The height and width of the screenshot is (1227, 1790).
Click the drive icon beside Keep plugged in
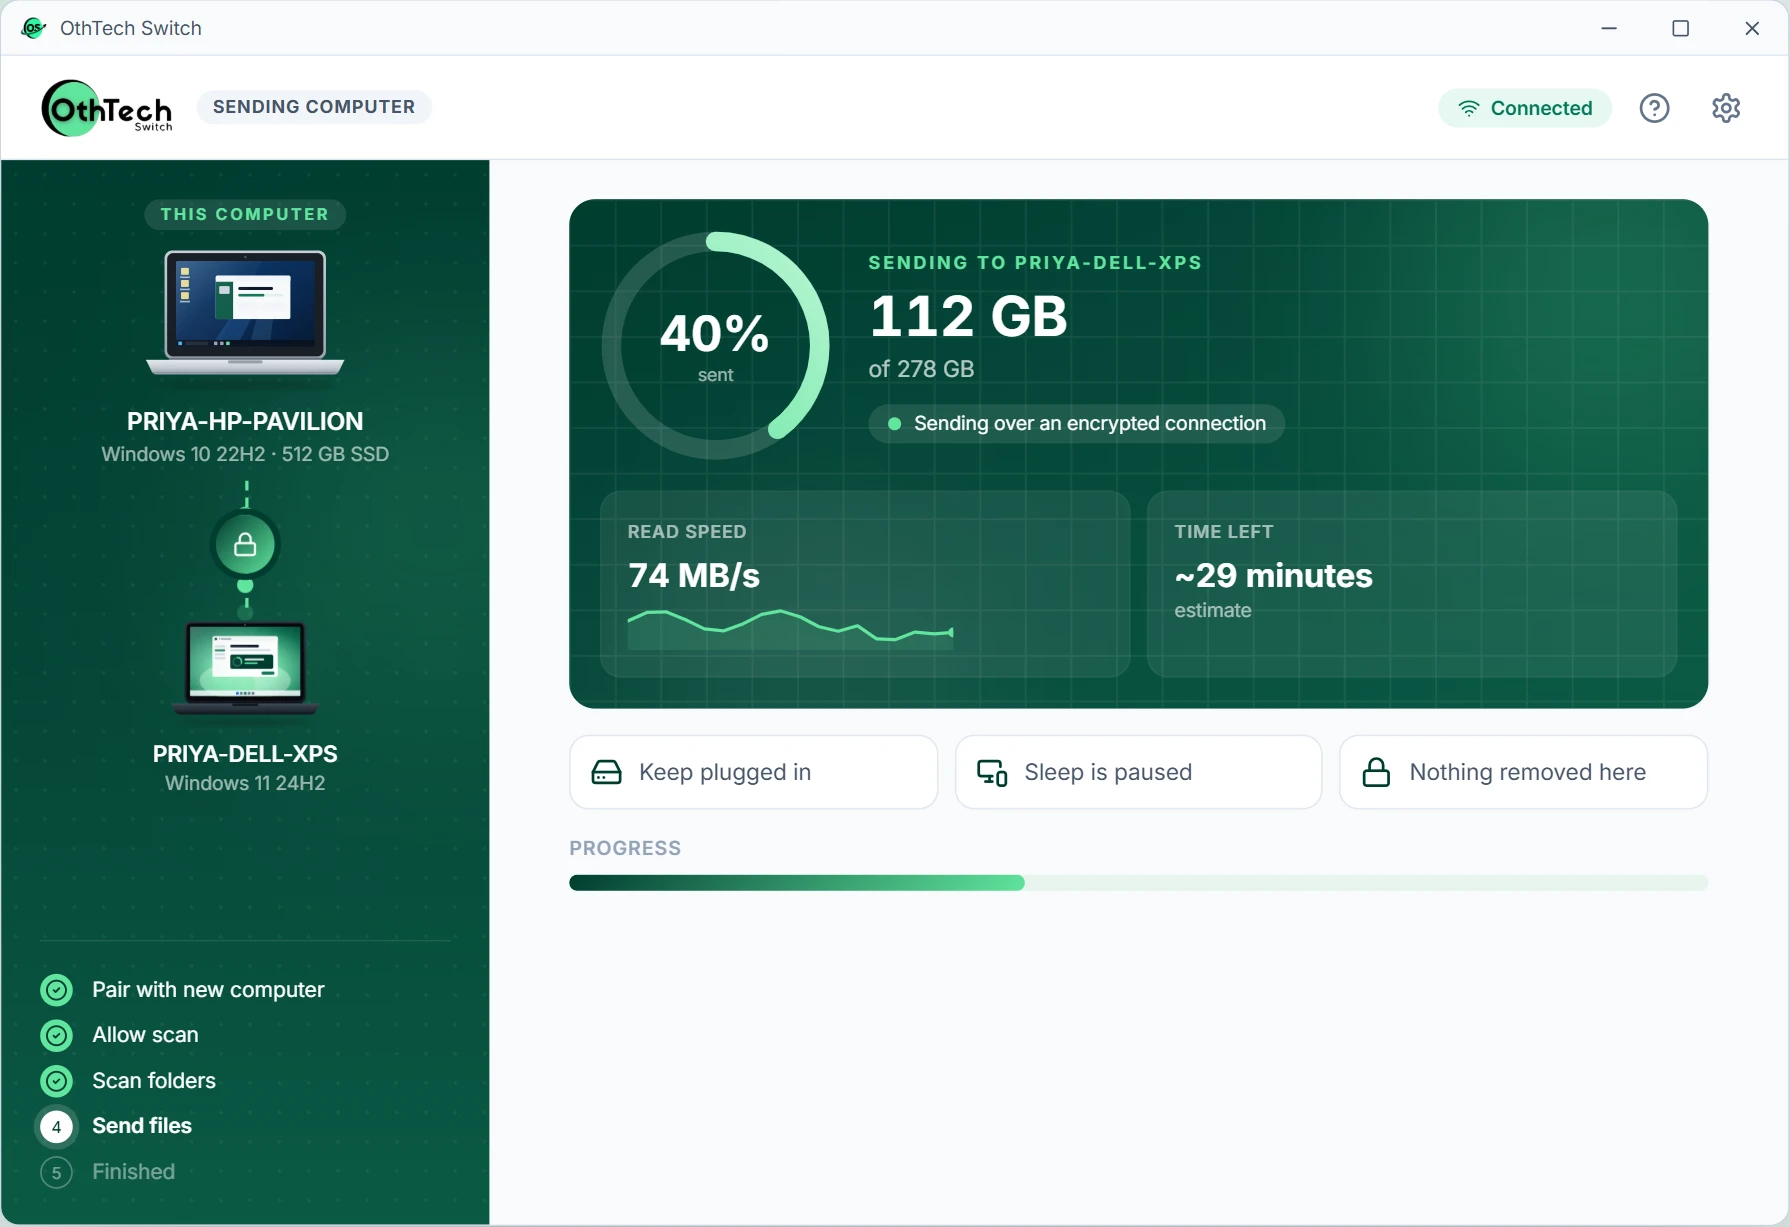click(607, 772)
